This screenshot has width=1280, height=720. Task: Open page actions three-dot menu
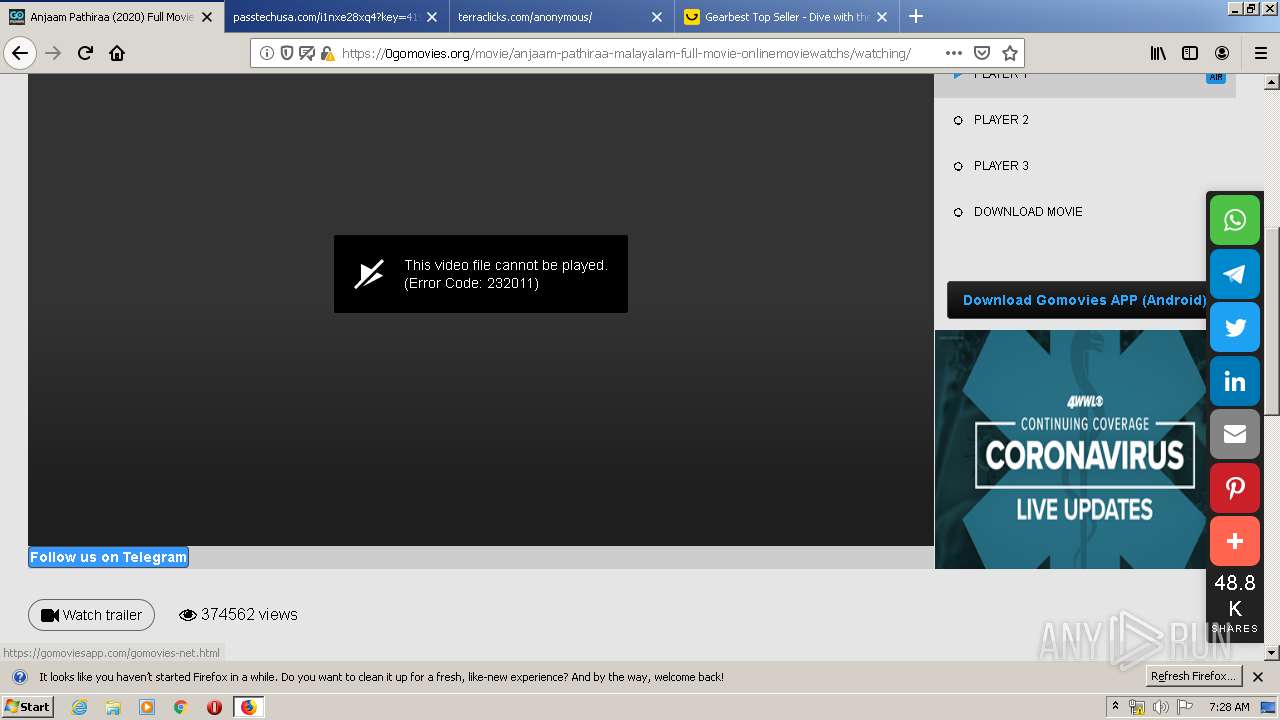click(953, 53)
